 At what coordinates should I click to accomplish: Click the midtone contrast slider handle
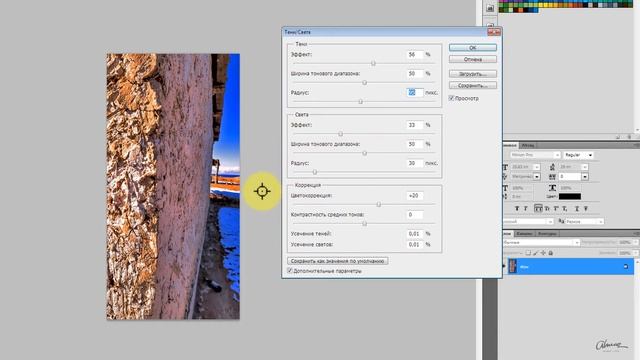point(364,223)
